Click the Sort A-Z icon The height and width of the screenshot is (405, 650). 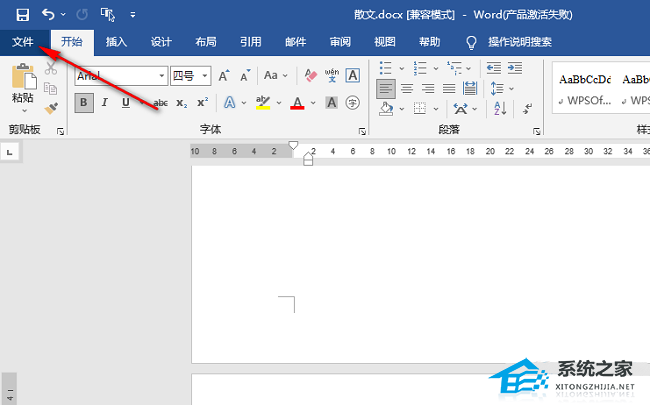click(500, 109)
